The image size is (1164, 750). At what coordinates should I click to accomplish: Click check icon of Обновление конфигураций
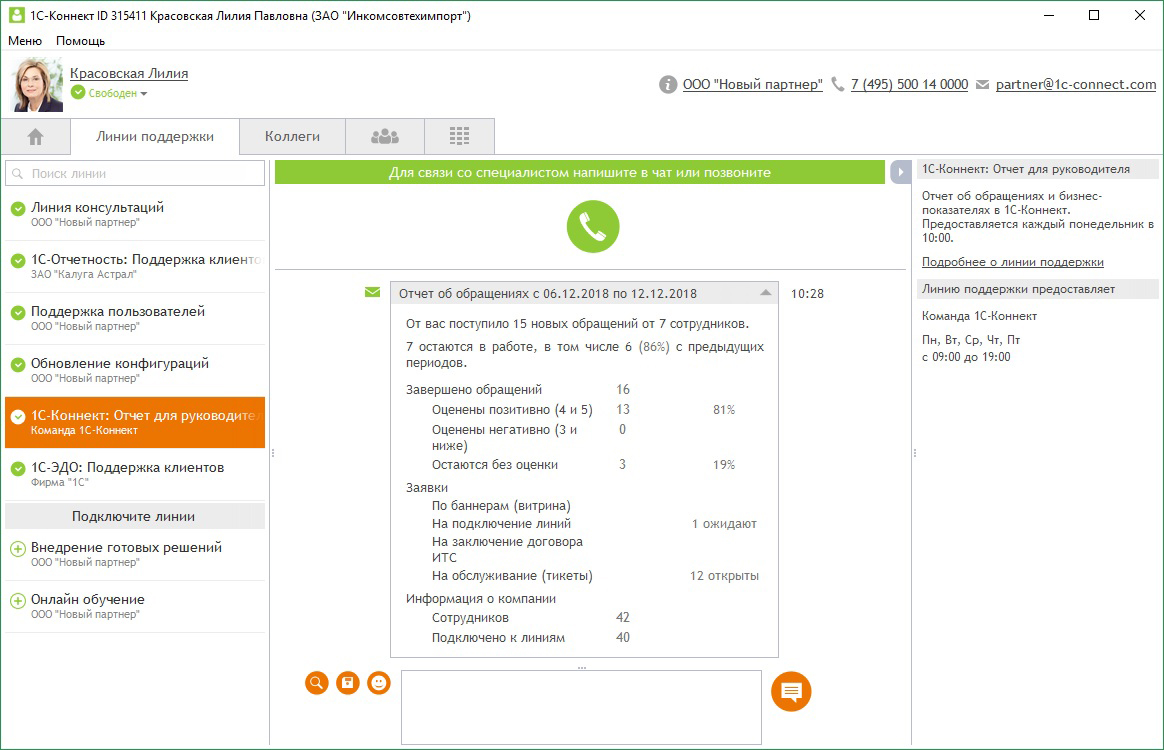pos(18,365)
